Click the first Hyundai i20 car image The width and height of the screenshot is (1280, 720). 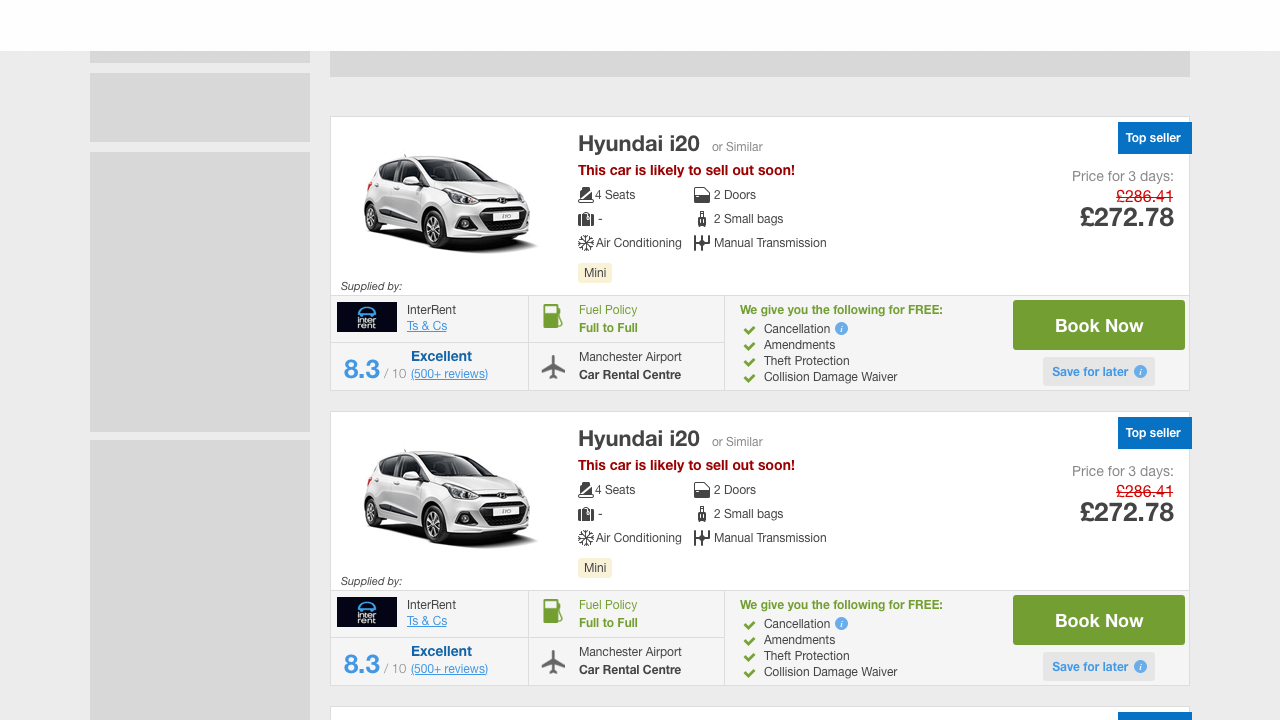click(450, 201)
